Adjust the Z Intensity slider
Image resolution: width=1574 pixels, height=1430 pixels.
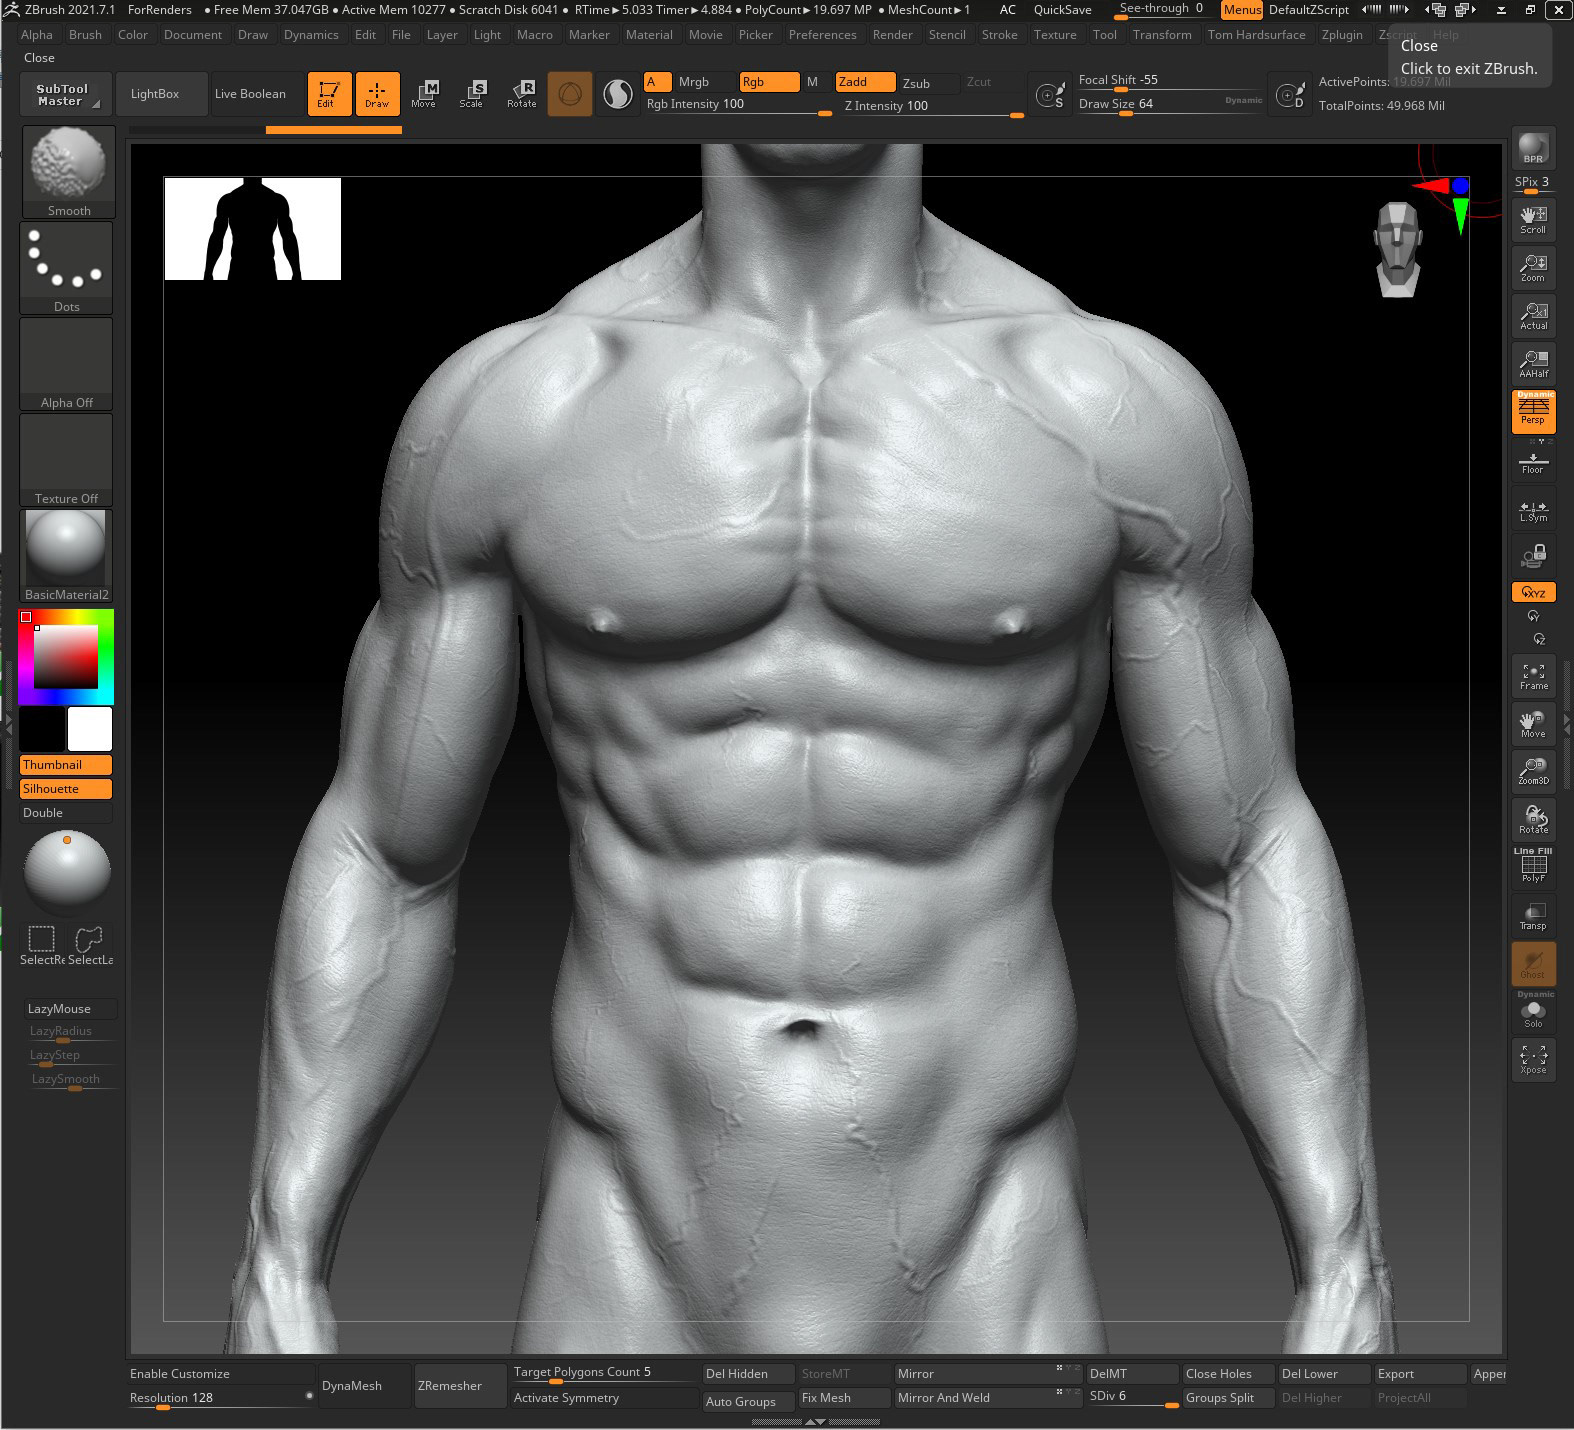(933, 106)
